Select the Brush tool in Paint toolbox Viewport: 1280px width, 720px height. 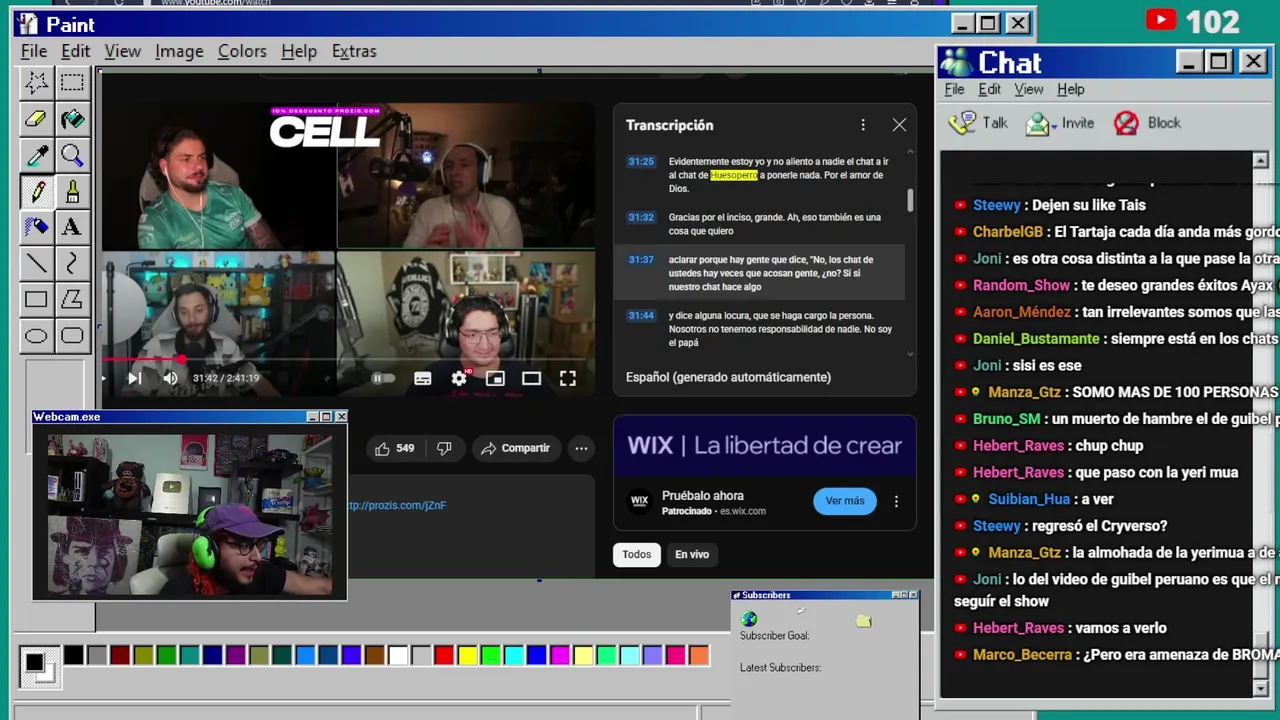click(x=72, y=191)
